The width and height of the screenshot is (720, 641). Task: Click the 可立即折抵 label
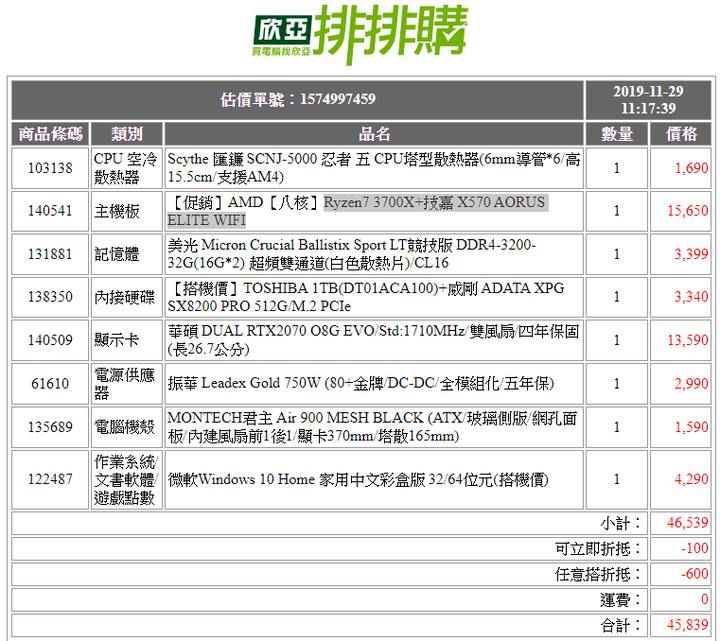click(598, 549)
